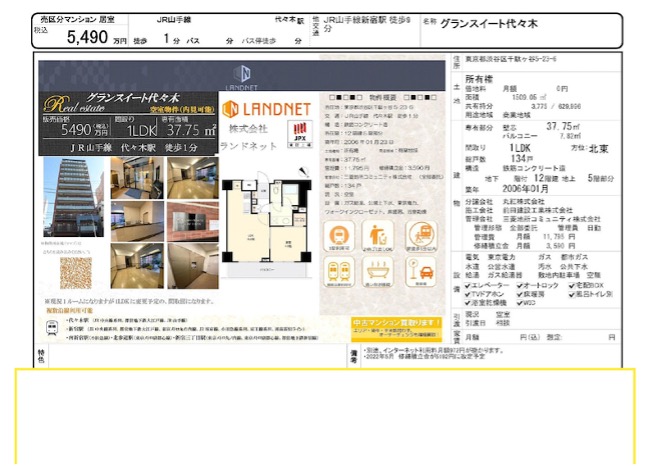Click the エレベーター checkbox
This screenshot has height=466, width=659.
tap(468, 286)
